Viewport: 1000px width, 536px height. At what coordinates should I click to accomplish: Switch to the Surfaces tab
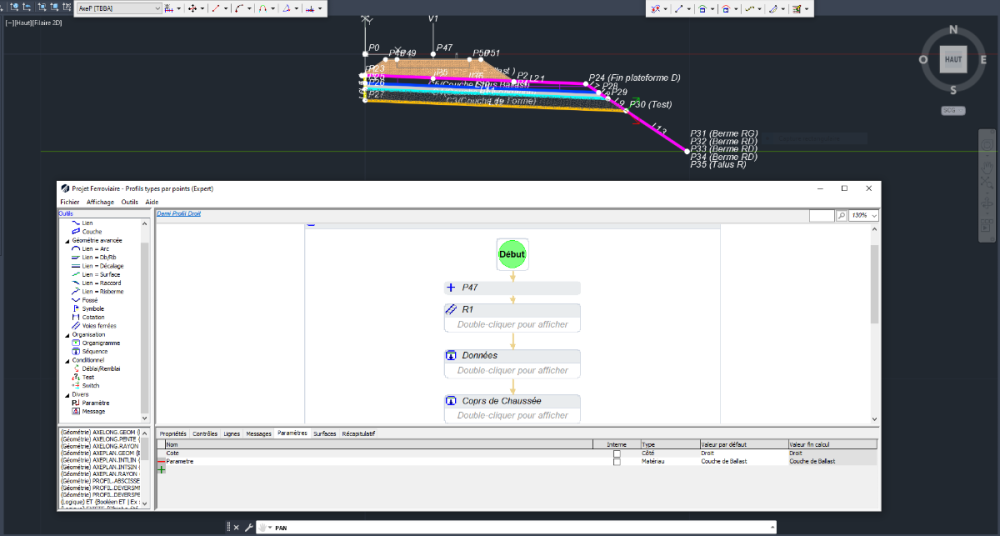pos(325,433)
